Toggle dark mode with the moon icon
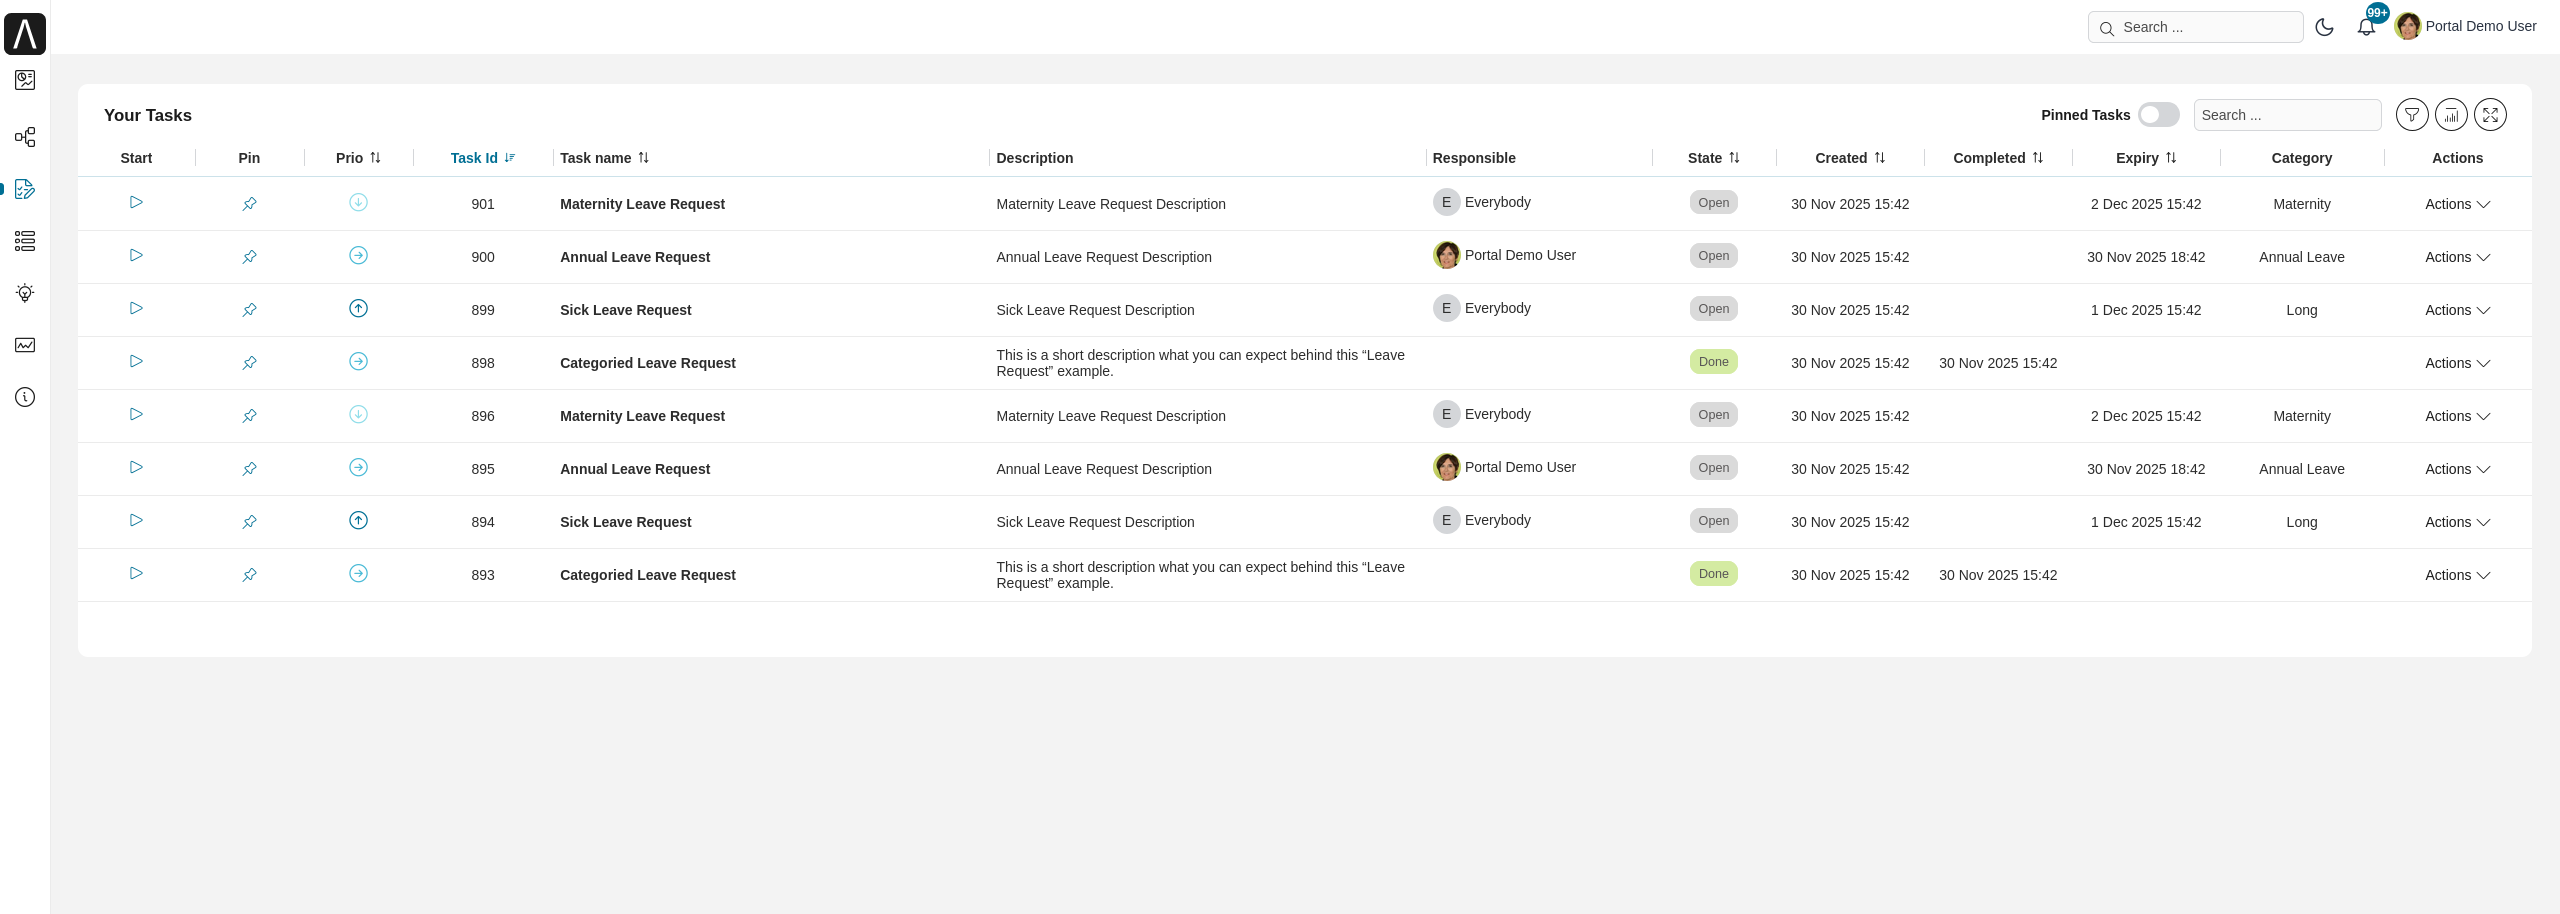Viewport: 2560px width, 914px height. click(2324, 27)
